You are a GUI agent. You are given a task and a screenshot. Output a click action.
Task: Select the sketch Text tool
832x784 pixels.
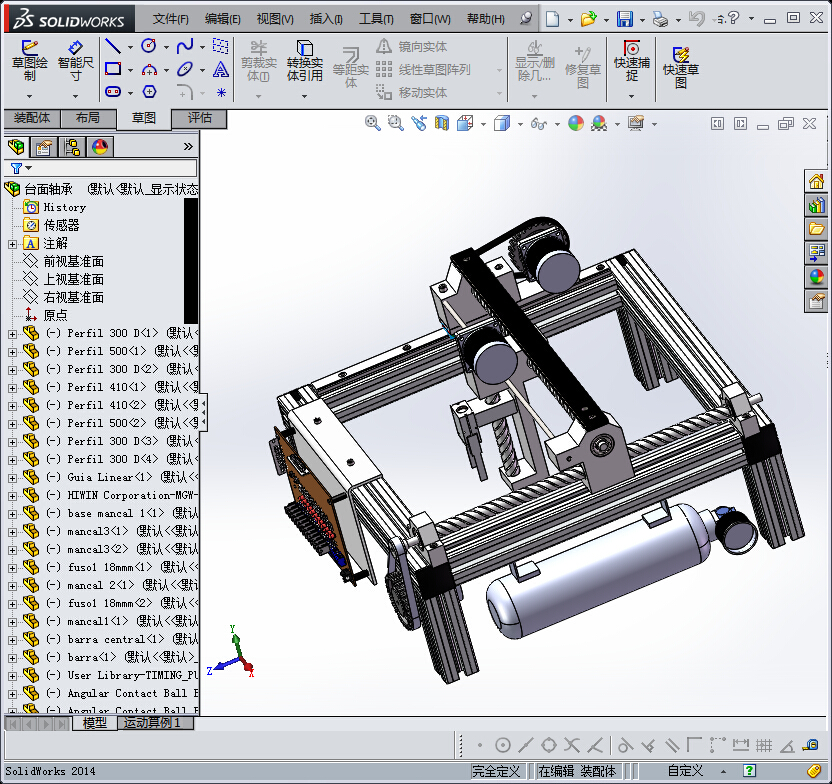pos(221,69)
